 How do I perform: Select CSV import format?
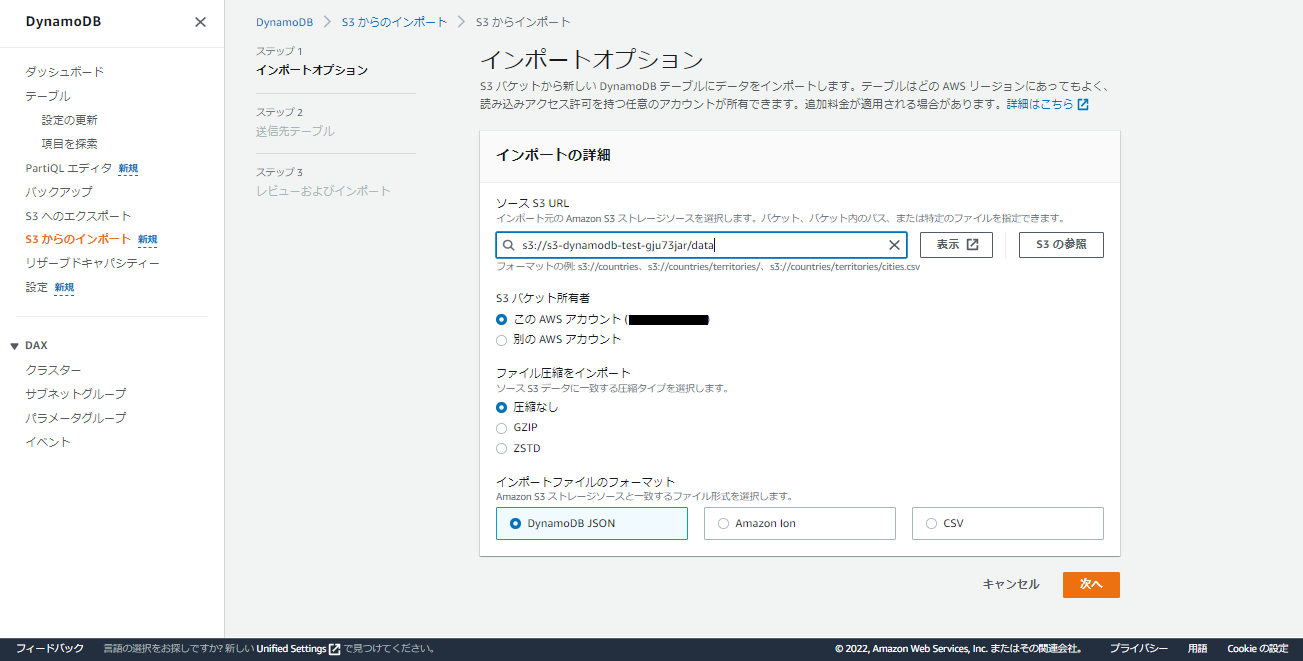[1008, 523]
